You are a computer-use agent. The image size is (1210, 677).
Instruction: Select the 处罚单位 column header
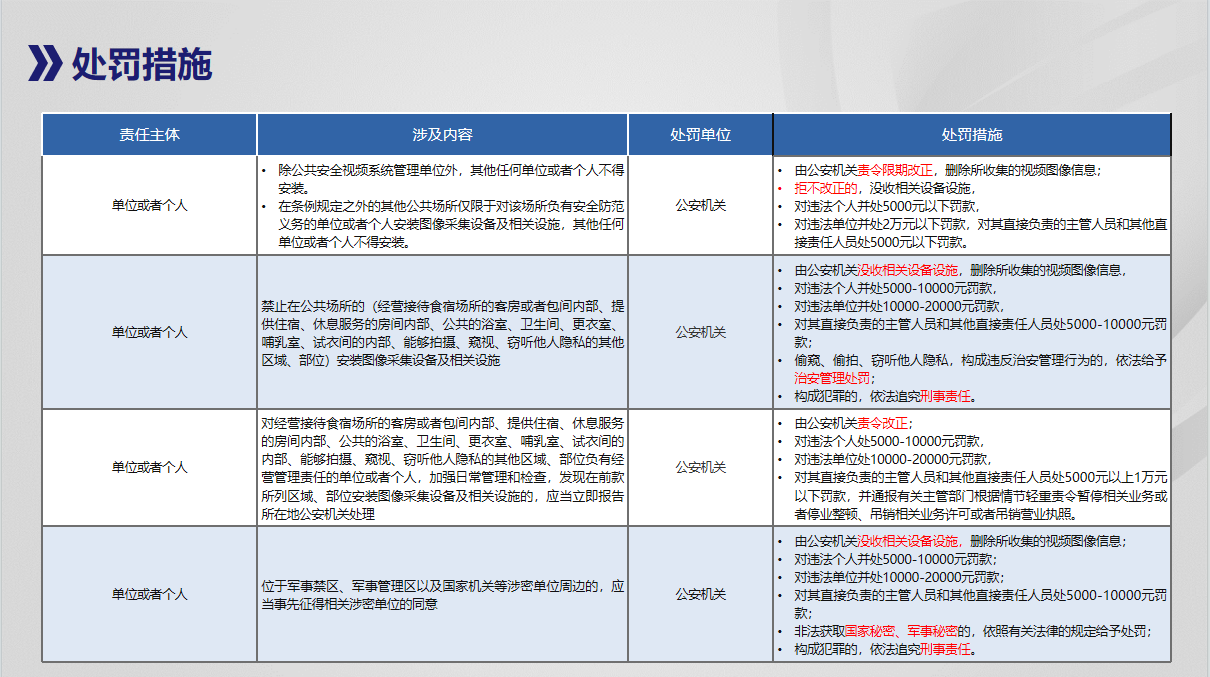pos(700,134)
